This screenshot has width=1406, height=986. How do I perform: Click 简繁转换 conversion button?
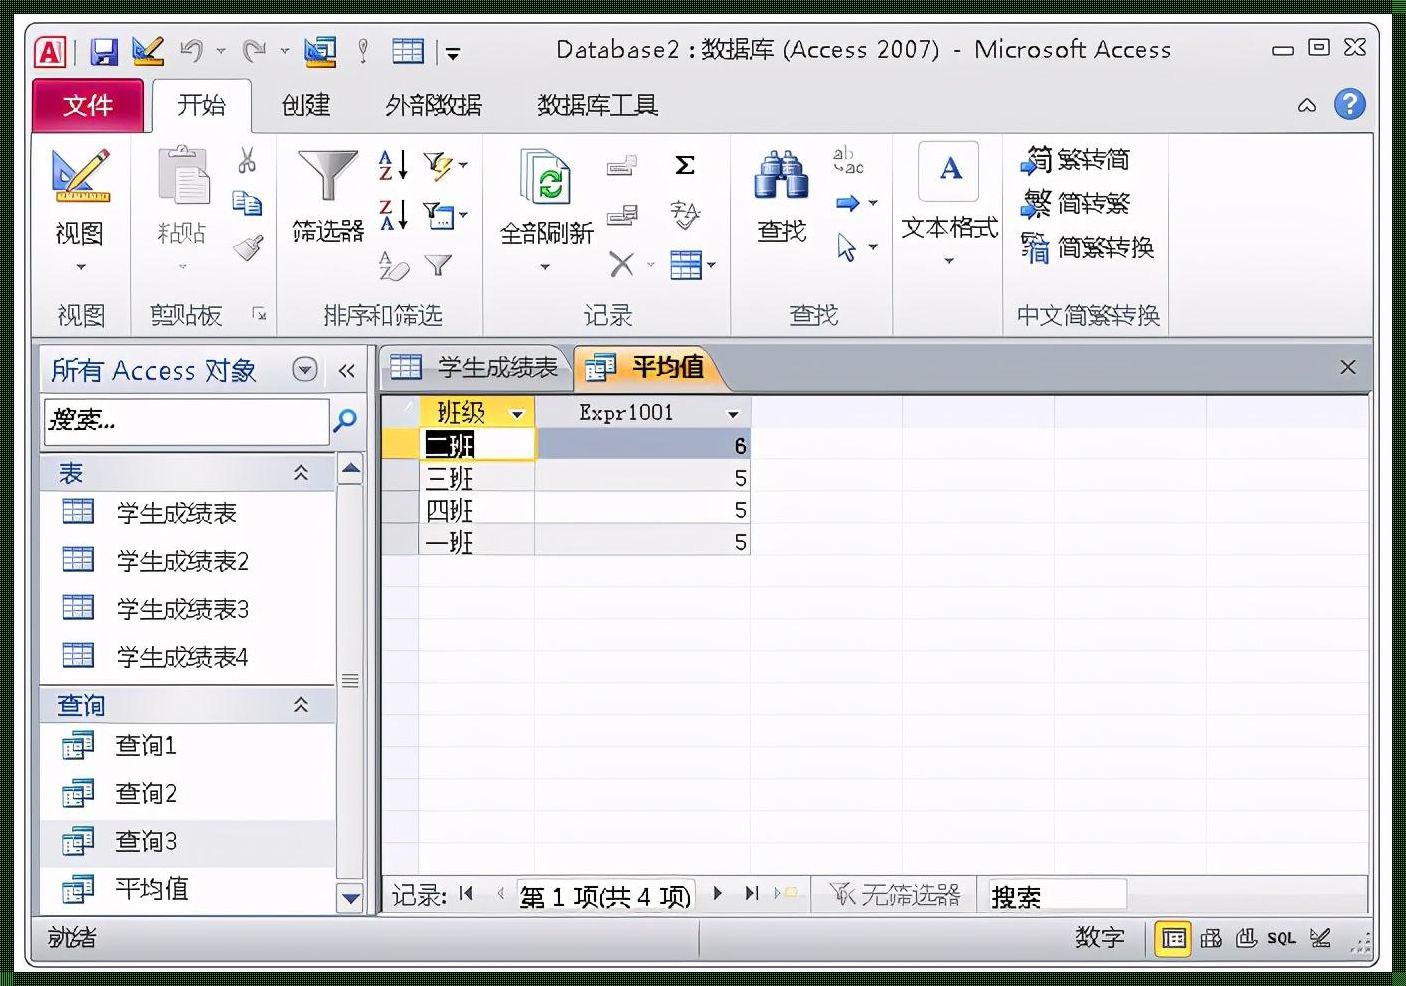pyautogui.click(x=1087, y=247)
